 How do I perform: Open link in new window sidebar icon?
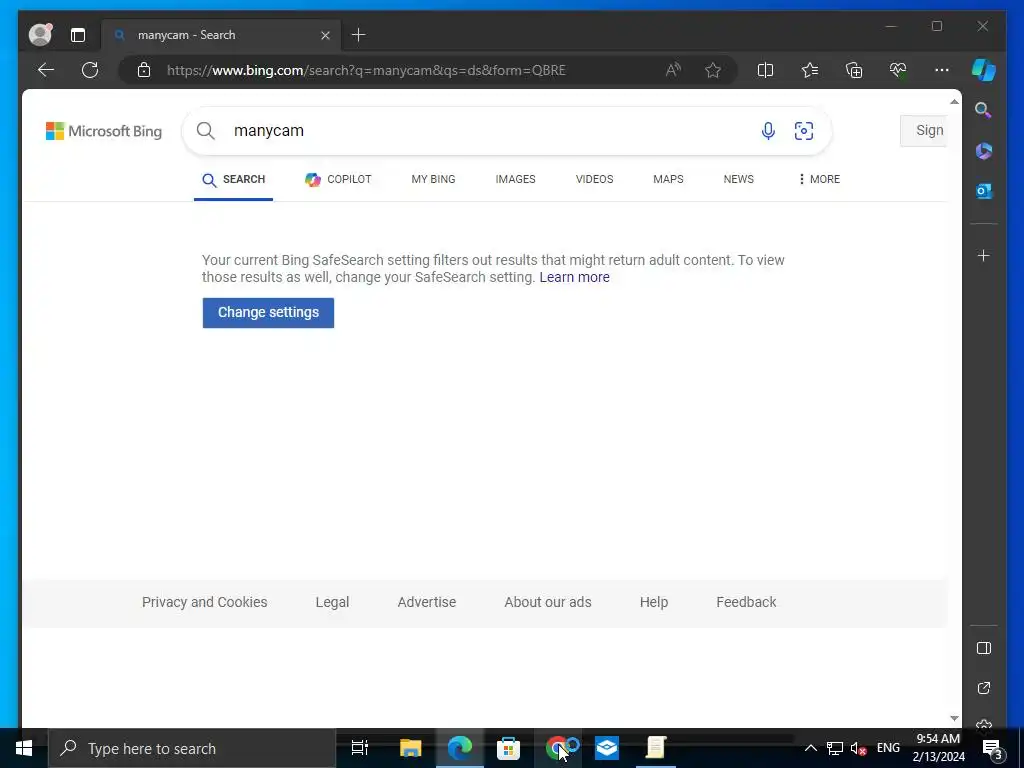coord(984,688)
